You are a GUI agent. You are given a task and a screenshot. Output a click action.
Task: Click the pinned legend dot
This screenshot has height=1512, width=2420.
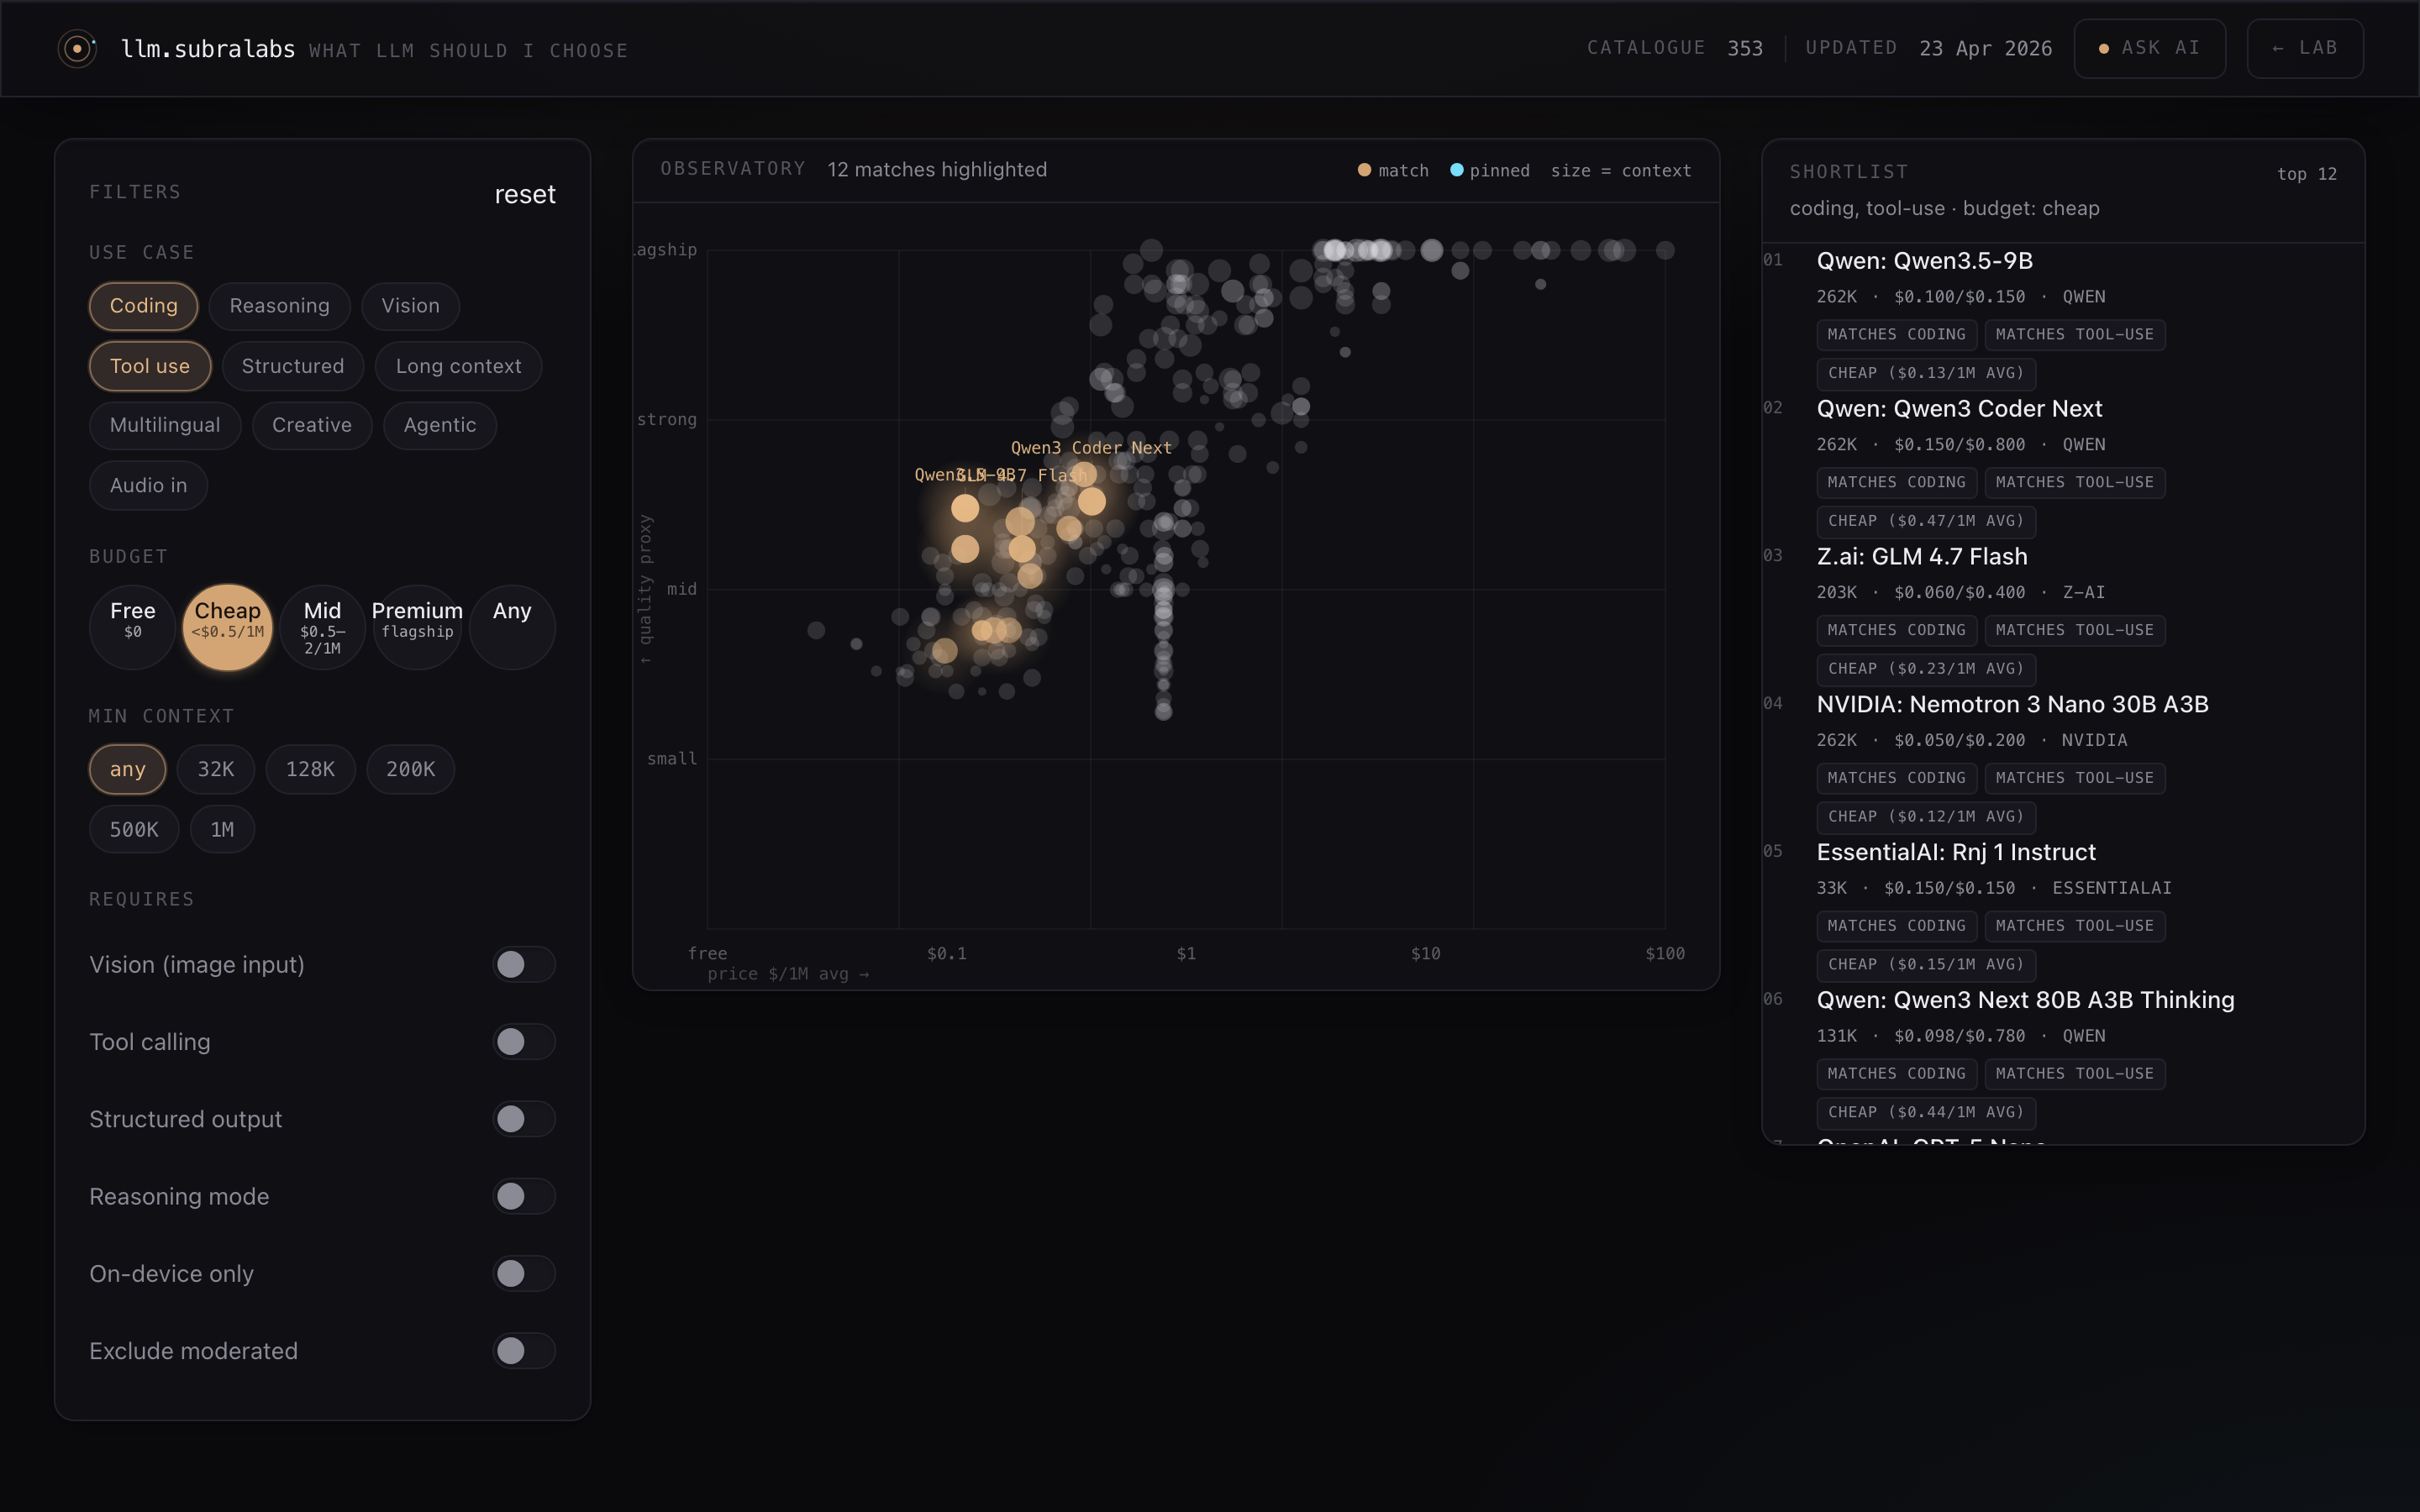(x=1456, y=170)
